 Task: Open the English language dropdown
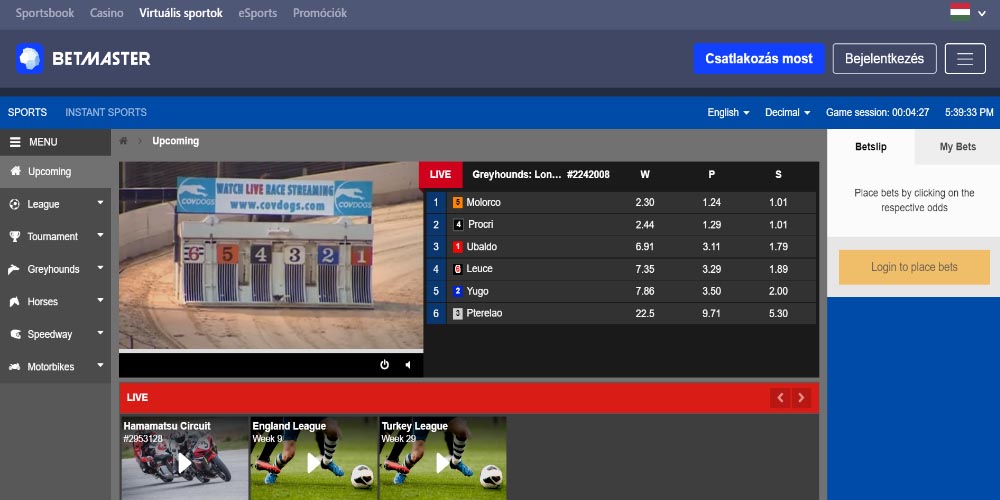click(x=728, y=113)
